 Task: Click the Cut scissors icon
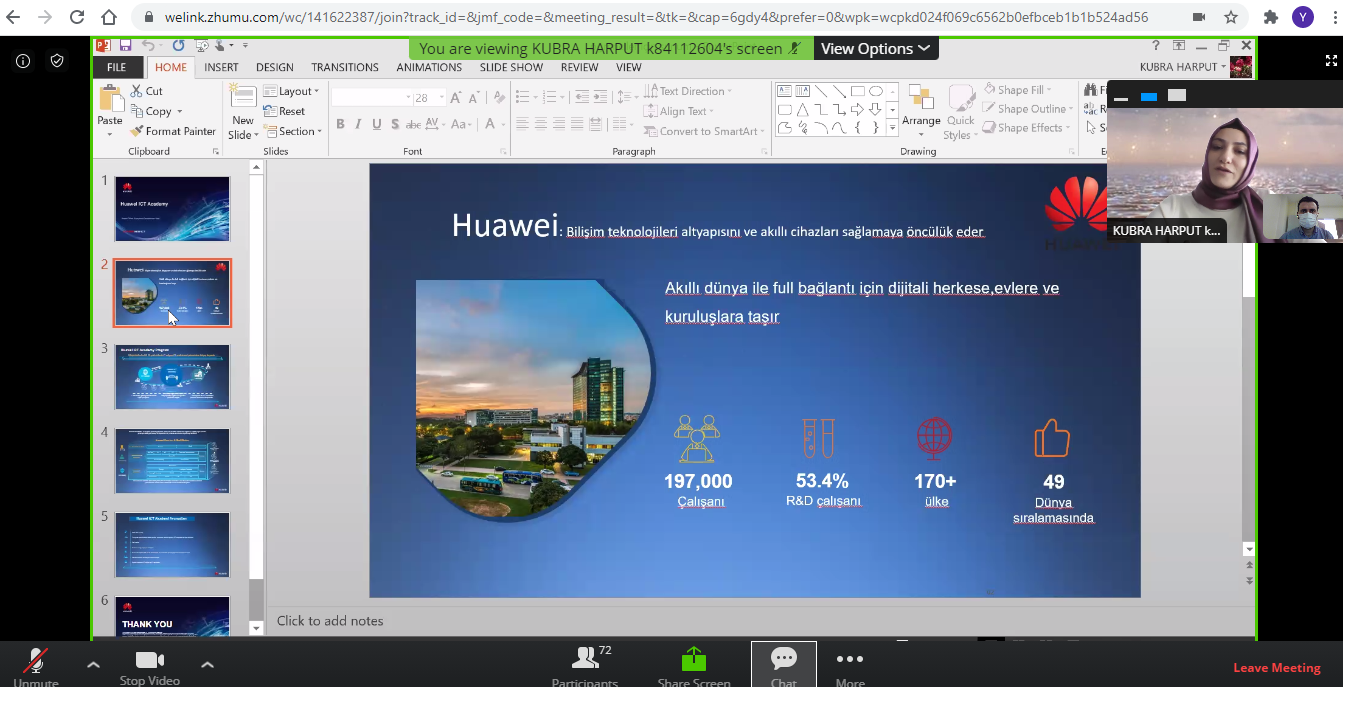(136, 91)
